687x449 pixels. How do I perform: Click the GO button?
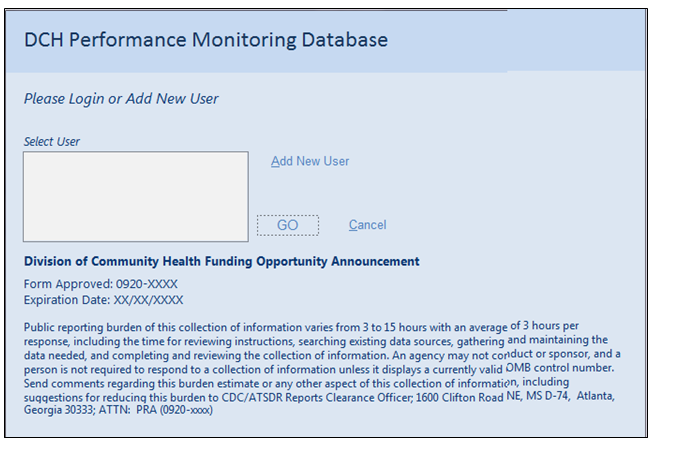coord(288,225)
